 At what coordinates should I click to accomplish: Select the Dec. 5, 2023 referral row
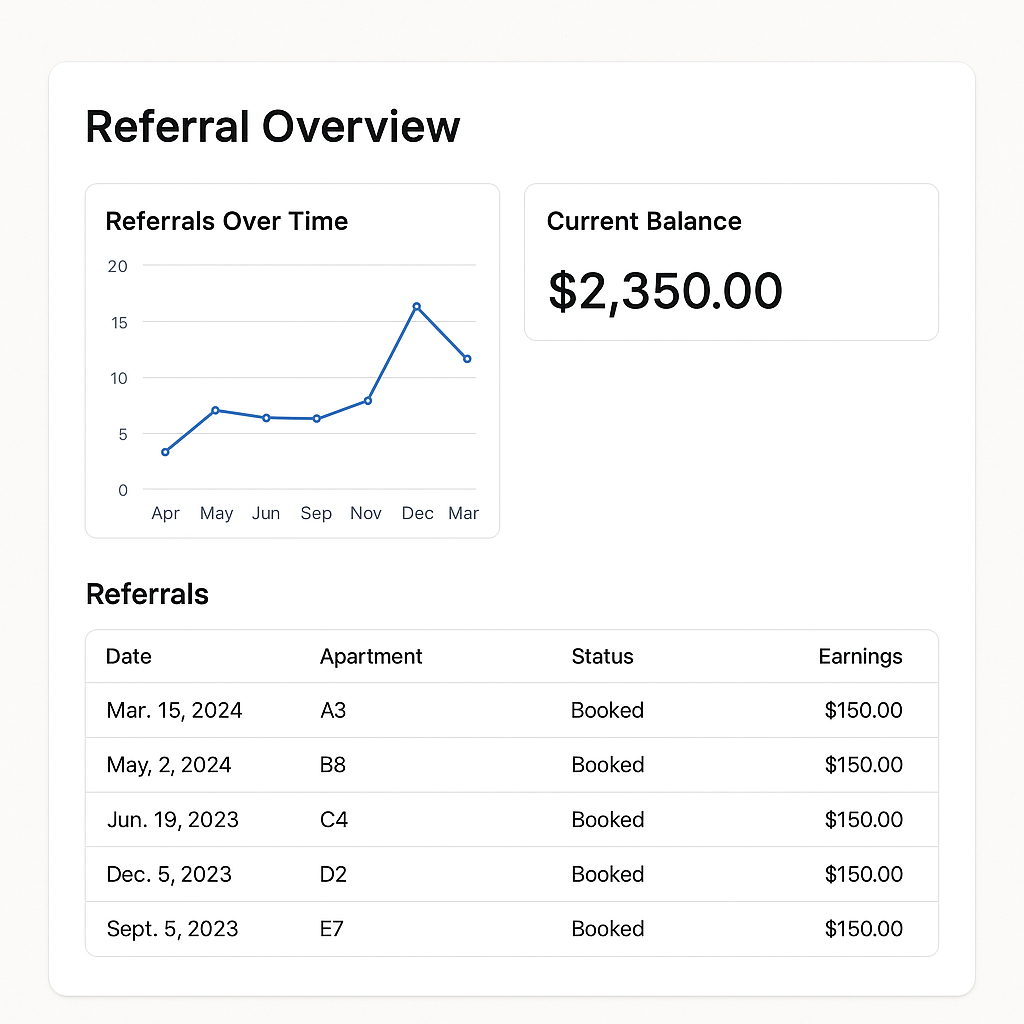click(169, 874)
